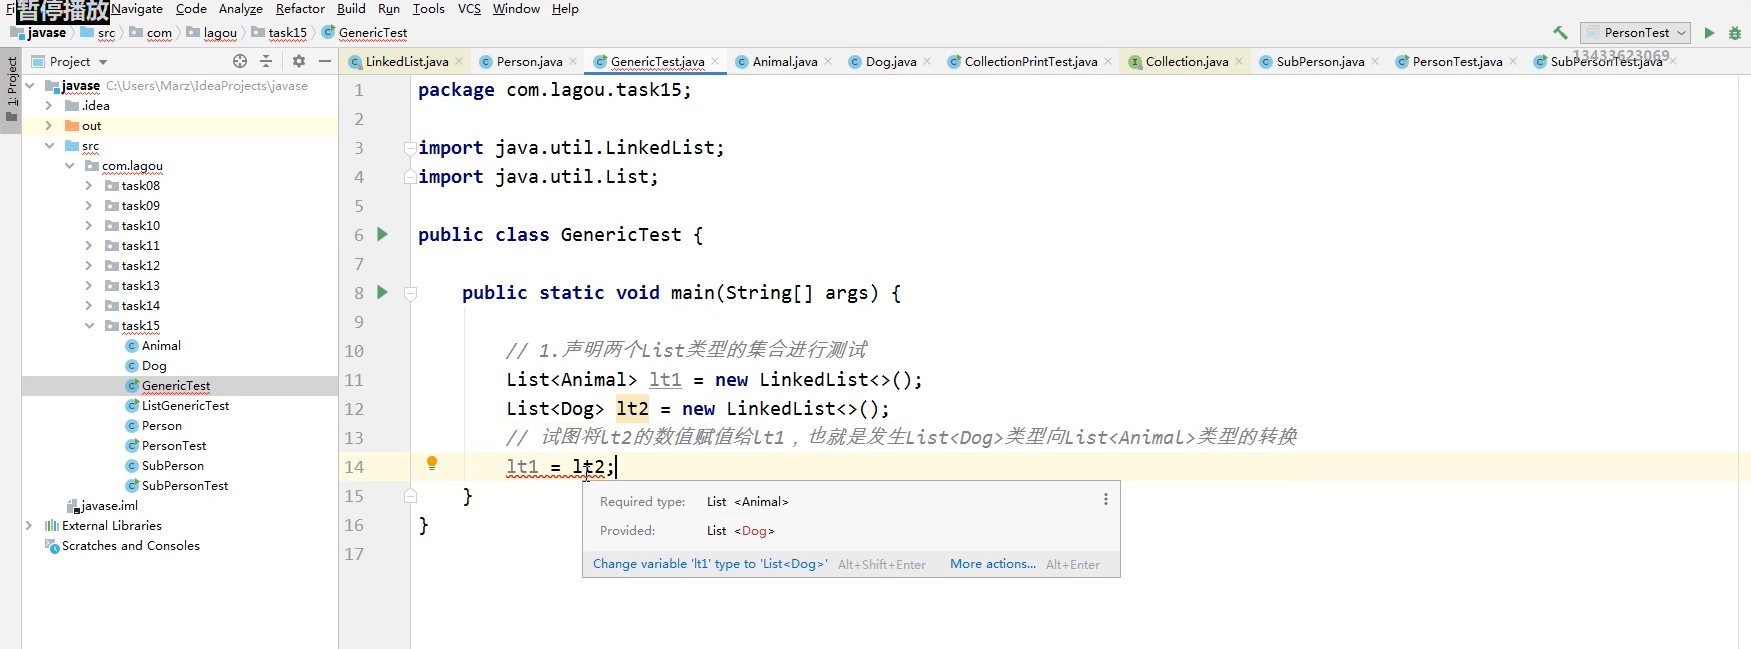Click the run gutter arrow at line 8

coord(382,292)
